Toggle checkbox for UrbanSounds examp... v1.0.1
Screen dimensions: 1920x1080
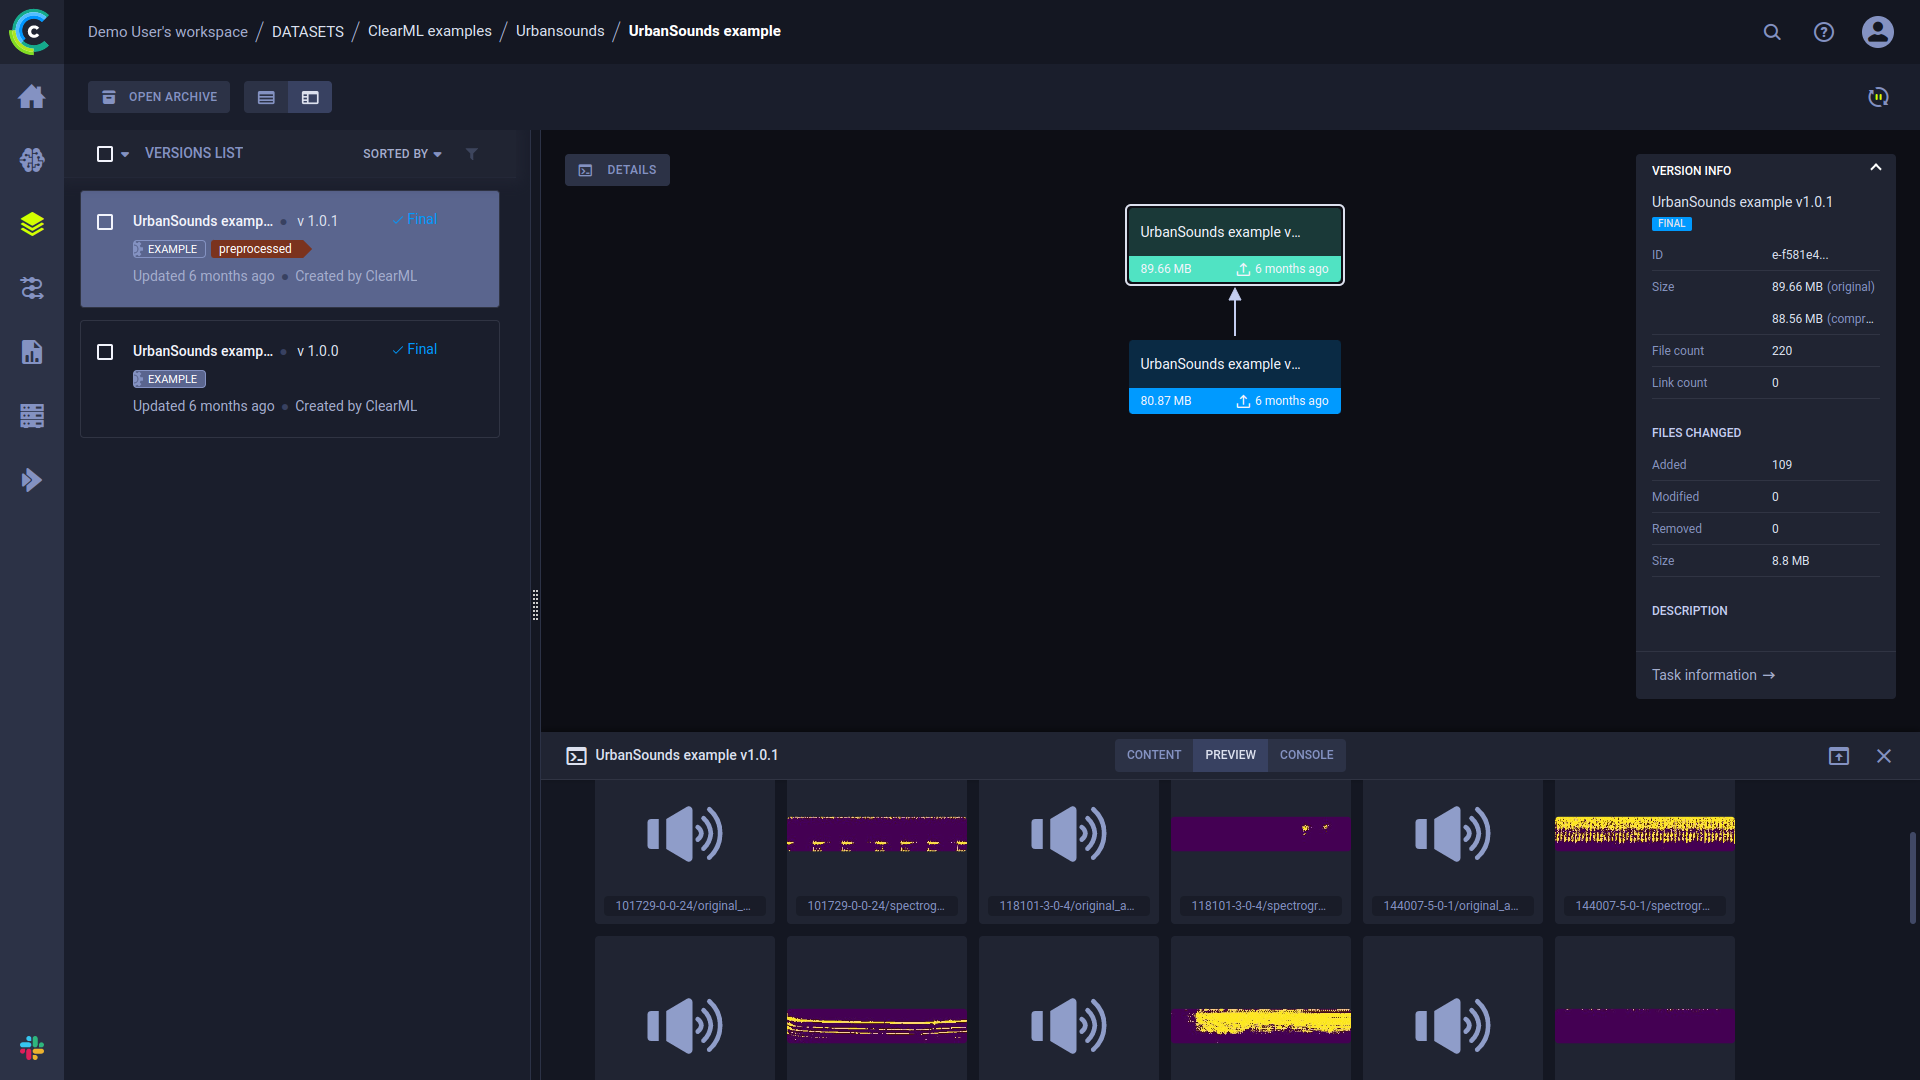tap(105, 220)
